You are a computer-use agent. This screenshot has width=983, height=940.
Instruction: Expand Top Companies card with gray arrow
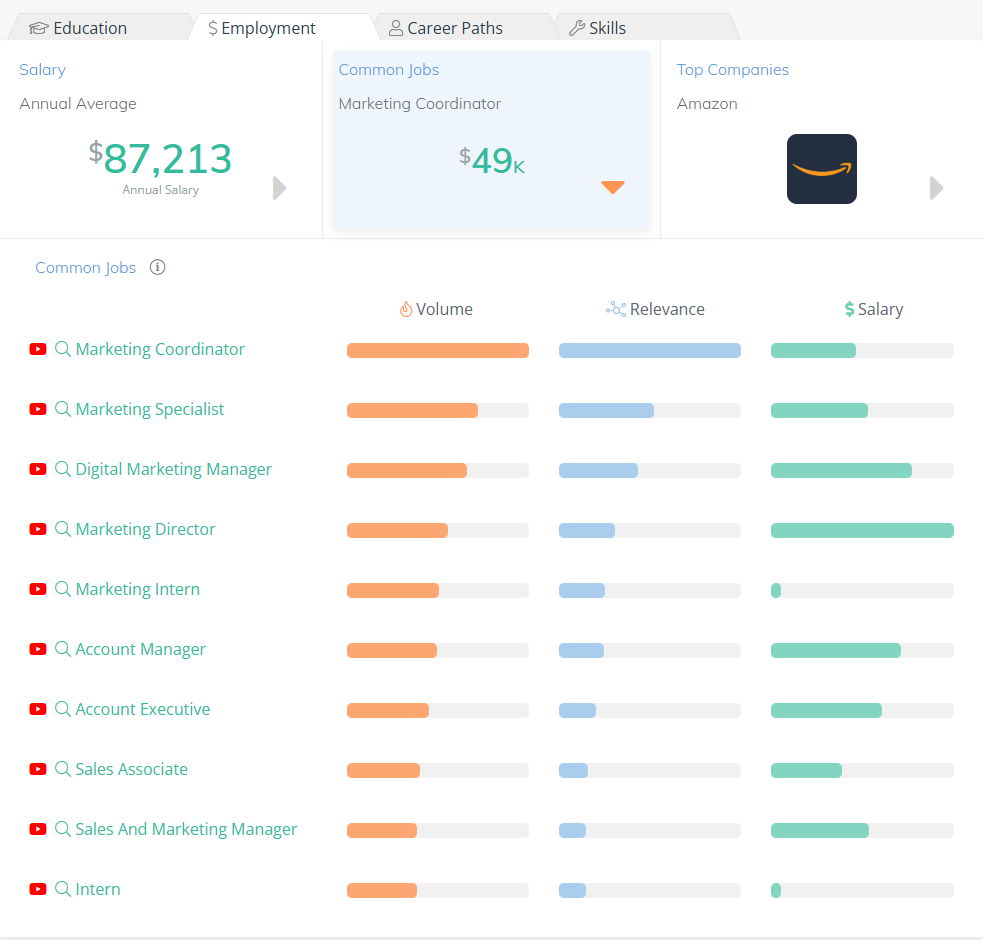pyautogui.click(x=936, y=188)
